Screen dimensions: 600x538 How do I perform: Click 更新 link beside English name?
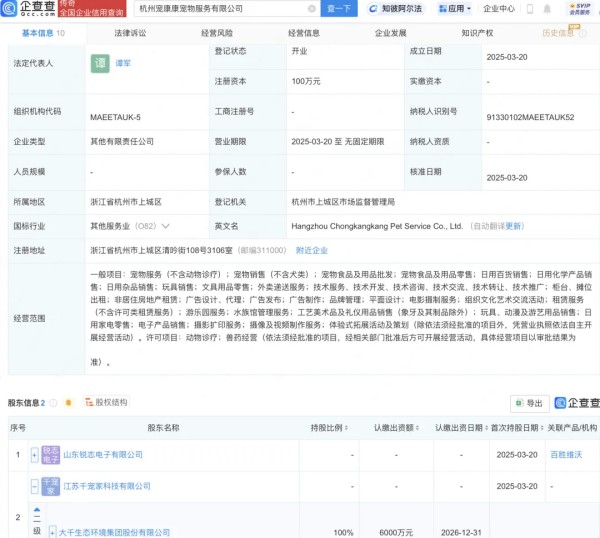(x=513, y=226)
